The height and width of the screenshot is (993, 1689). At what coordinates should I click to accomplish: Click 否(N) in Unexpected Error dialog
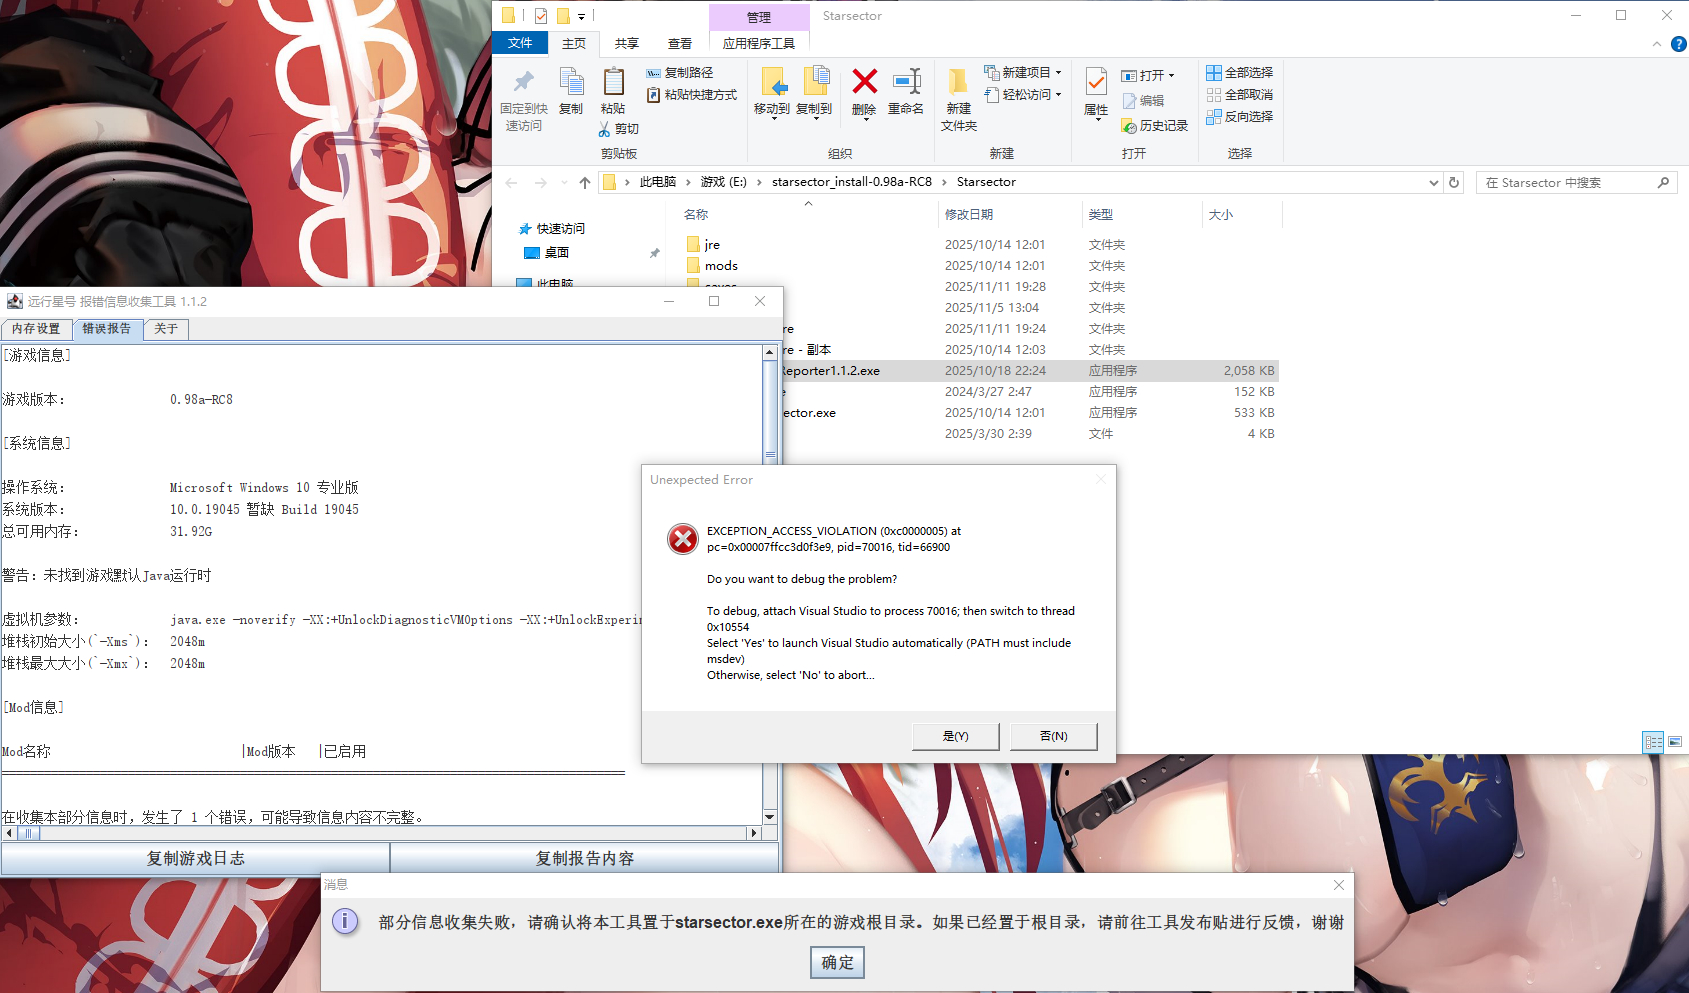[x=1053, y=736]
